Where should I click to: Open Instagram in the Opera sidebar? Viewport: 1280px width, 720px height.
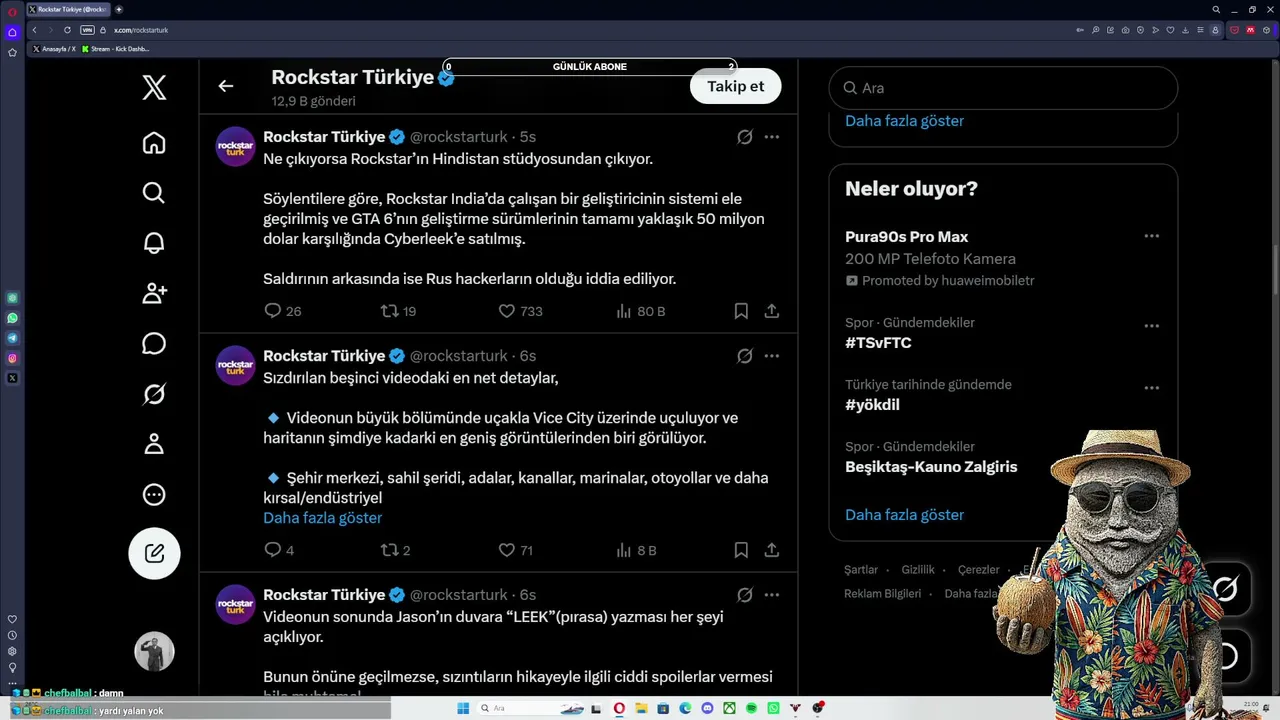(12, 358)
